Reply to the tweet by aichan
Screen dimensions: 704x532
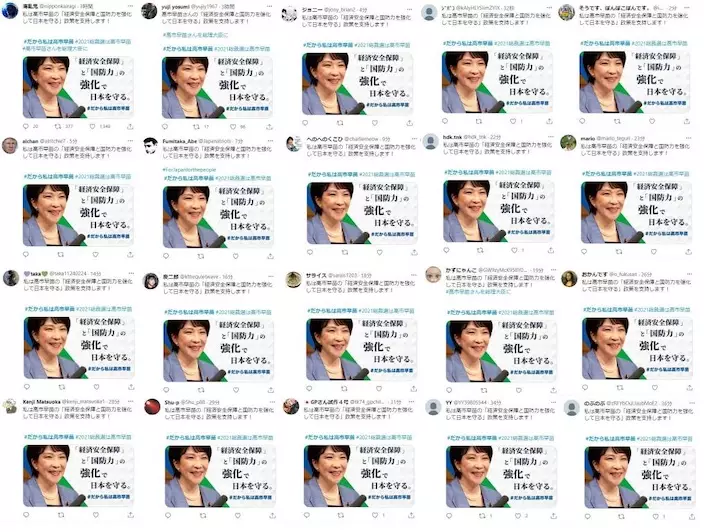pos(26,255)
